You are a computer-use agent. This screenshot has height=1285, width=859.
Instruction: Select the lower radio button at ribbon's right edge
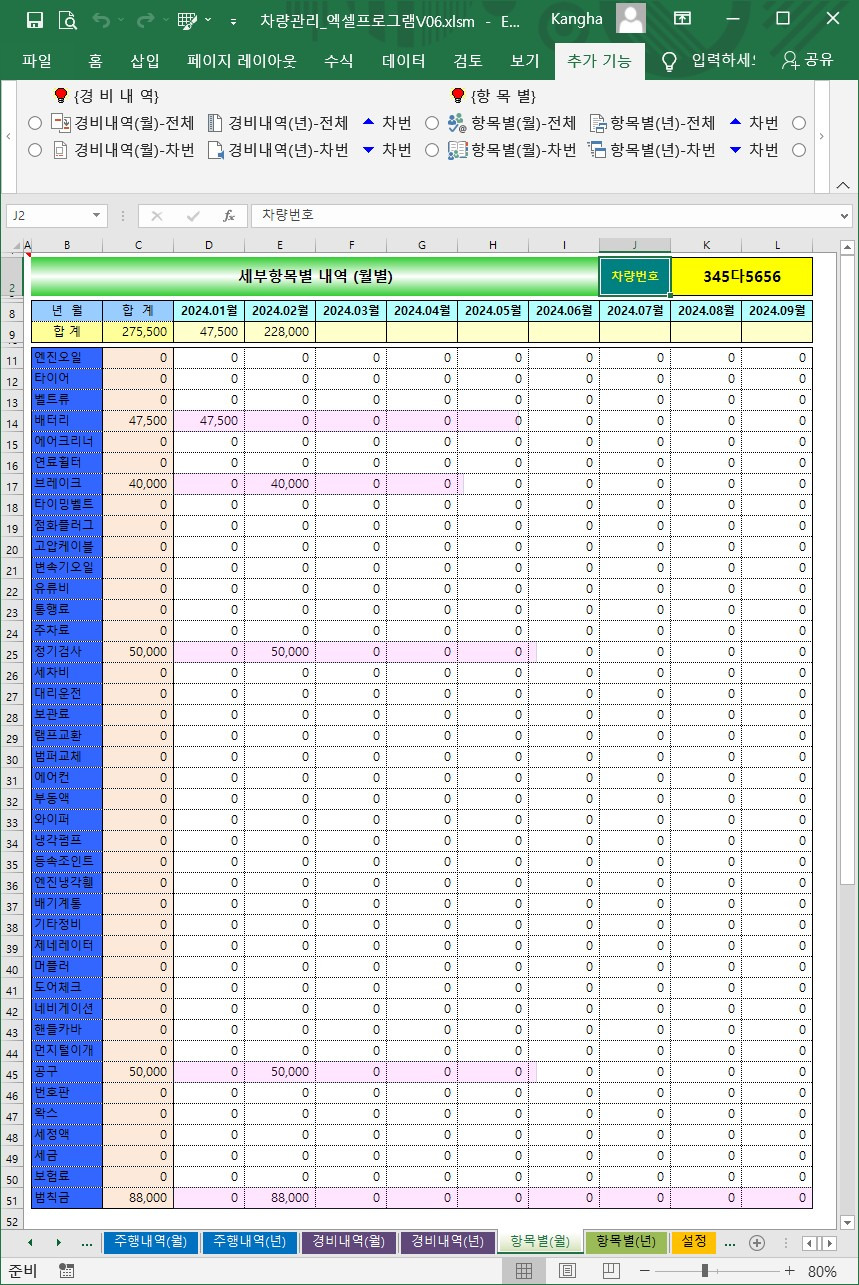[799, 150]
